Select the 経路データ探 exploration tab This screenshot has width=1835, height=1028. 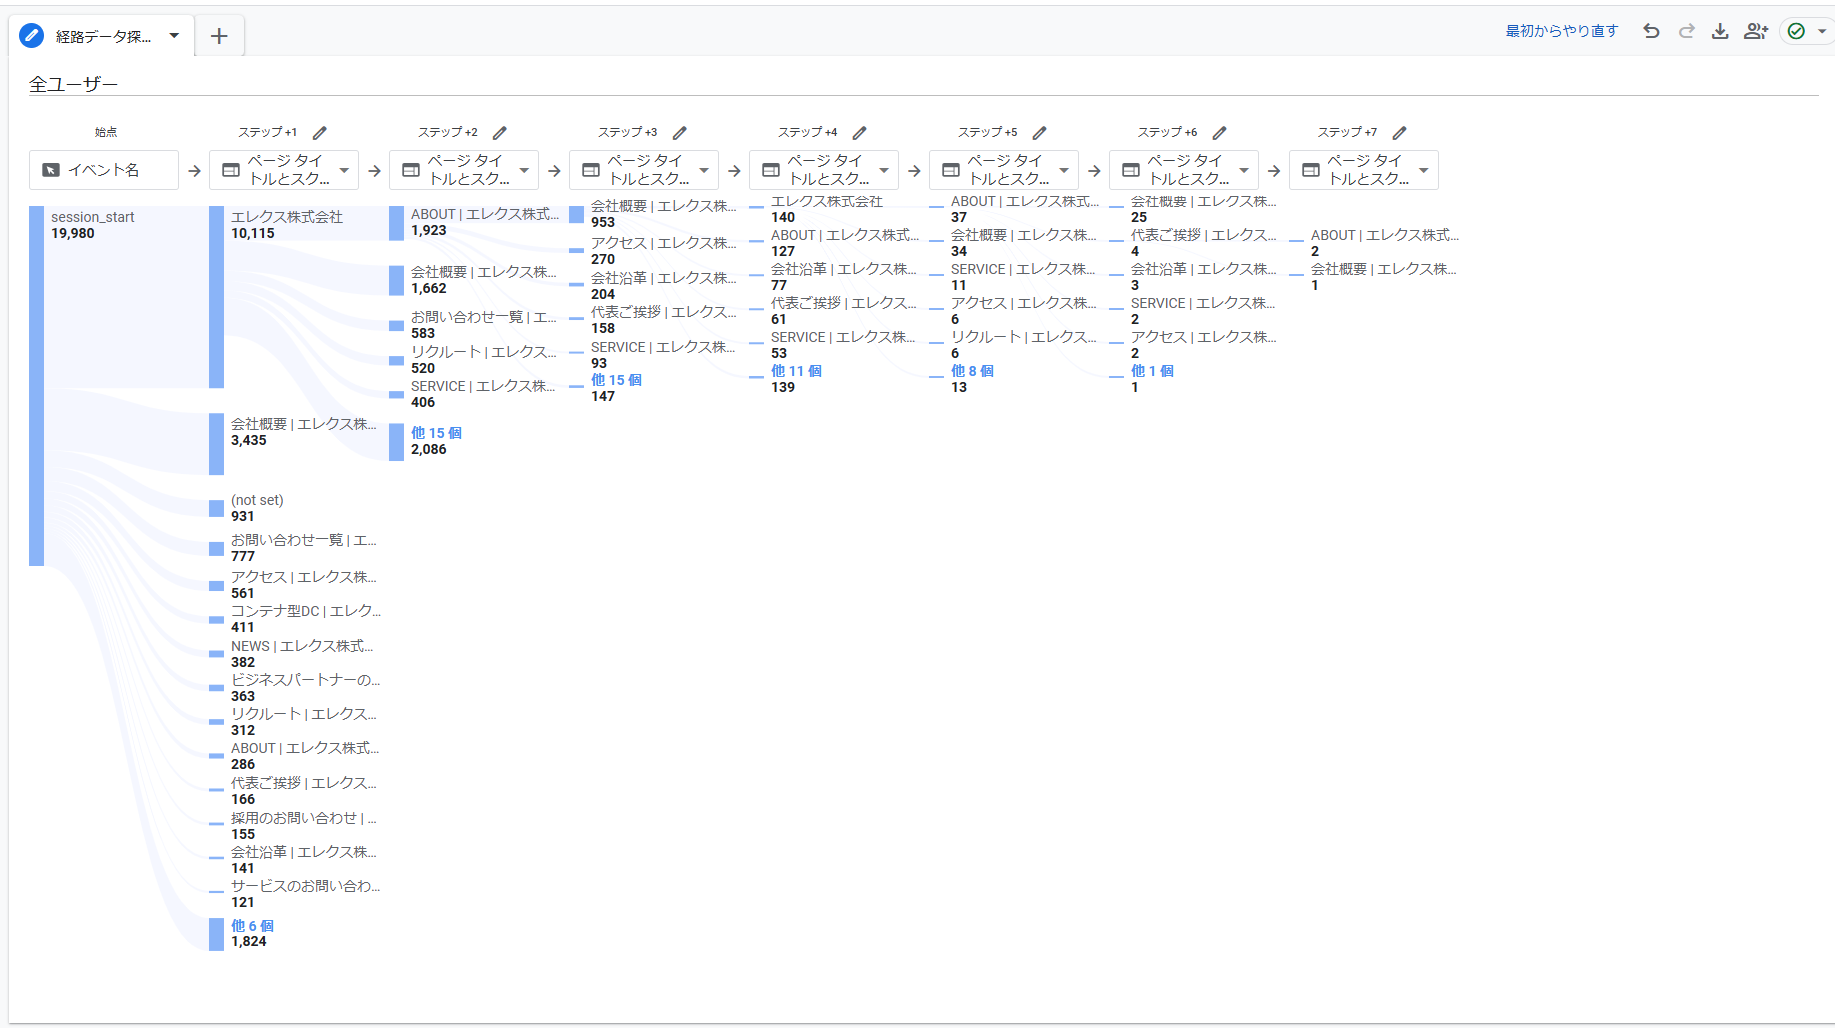pyautogui.click(x=100, y=35)
